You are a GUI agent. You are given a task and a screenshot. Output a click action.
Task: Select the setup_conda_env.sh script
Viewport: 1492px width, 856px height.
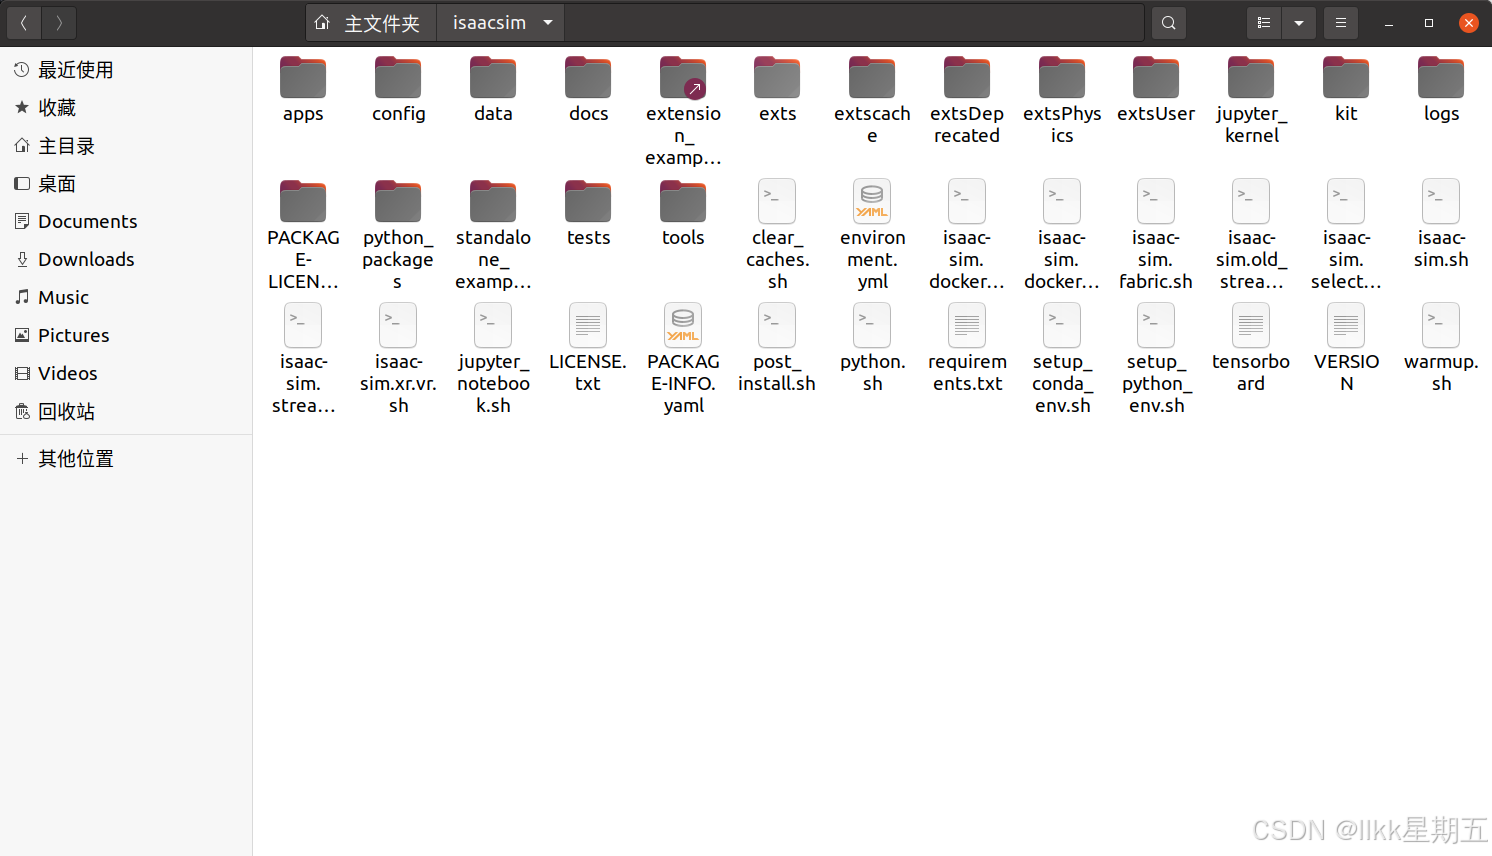(x=1062, y=359)
